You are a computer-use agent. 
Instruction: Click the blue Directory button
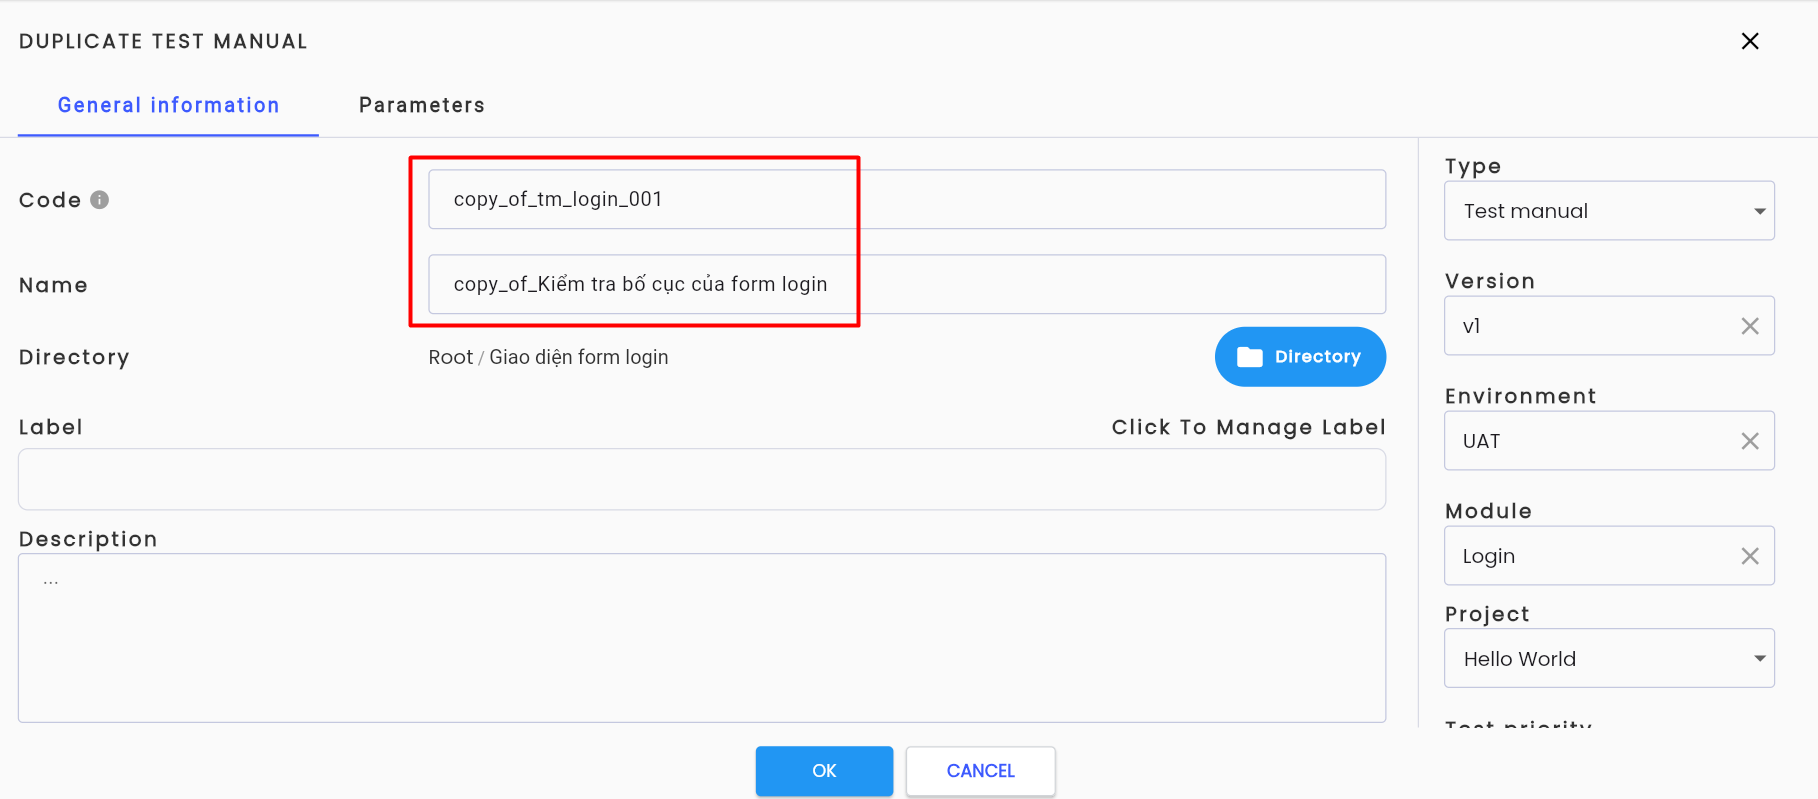[1300, 357]
